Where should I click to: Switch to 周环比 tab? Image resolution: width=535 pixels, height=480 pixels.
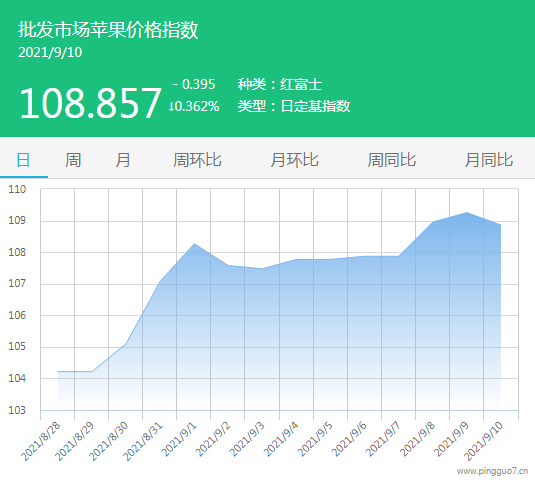[197, 160]
